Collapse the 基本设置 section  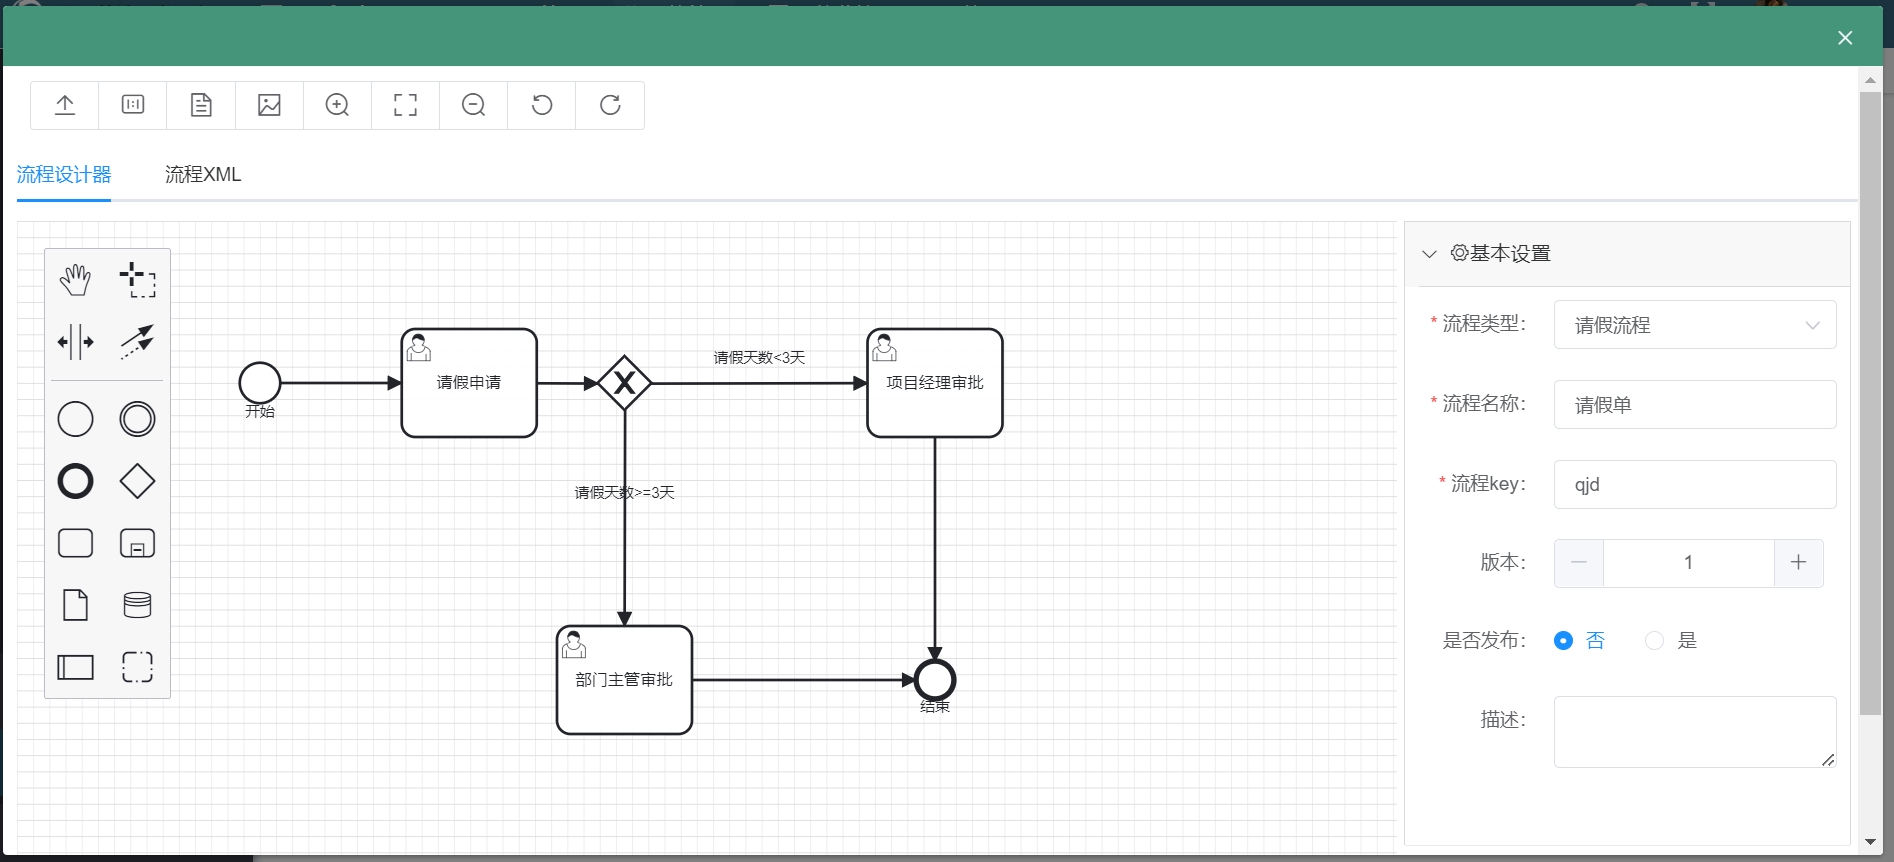pyautogui.click(x=1430, y=254)
